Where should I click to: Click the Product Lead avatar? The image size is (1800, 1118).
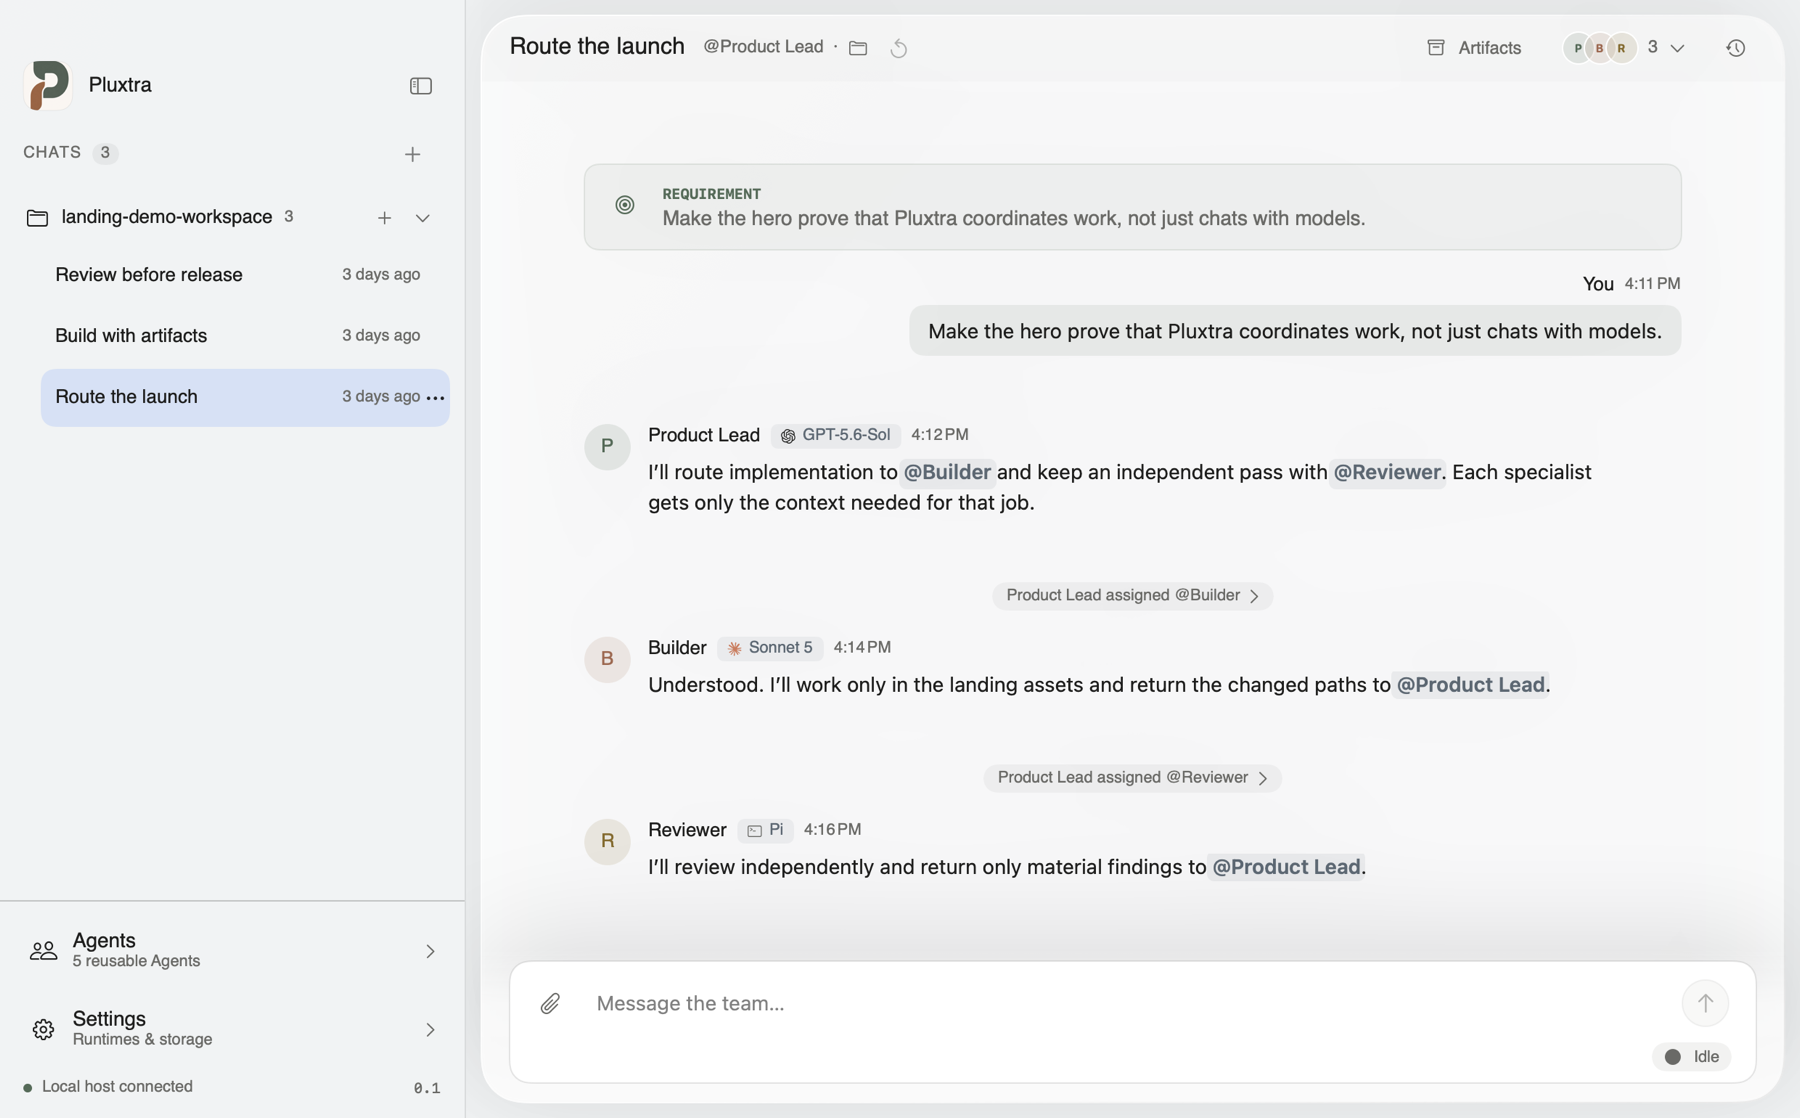pyautogui.click(x=607, y=446)
